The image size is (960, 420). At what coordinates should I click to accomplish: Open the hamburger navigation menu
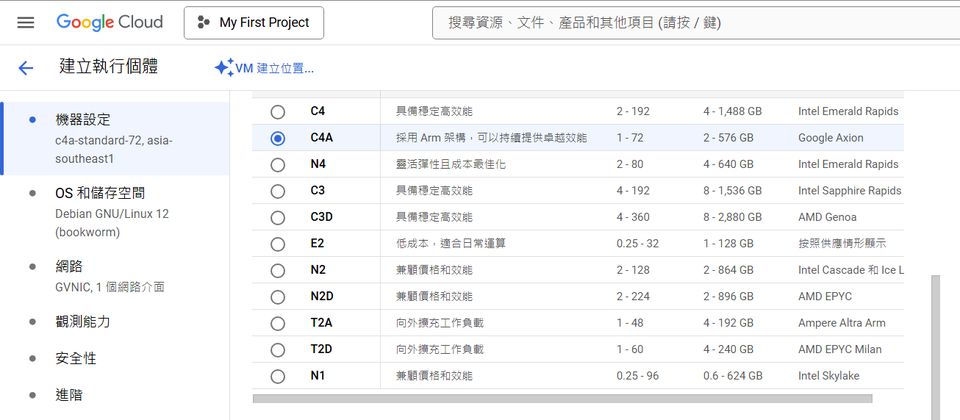click(26, 23)
